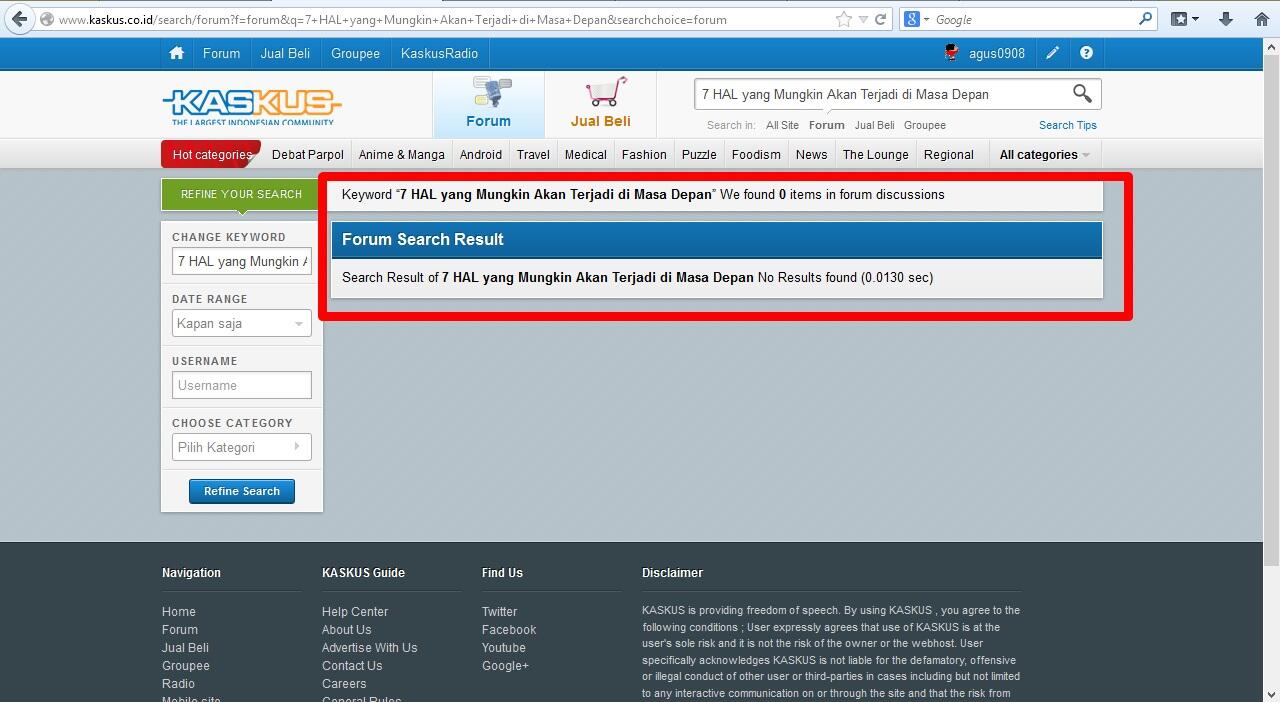
Task: Click the Refine Search button
Action: [x=241, y=491]
